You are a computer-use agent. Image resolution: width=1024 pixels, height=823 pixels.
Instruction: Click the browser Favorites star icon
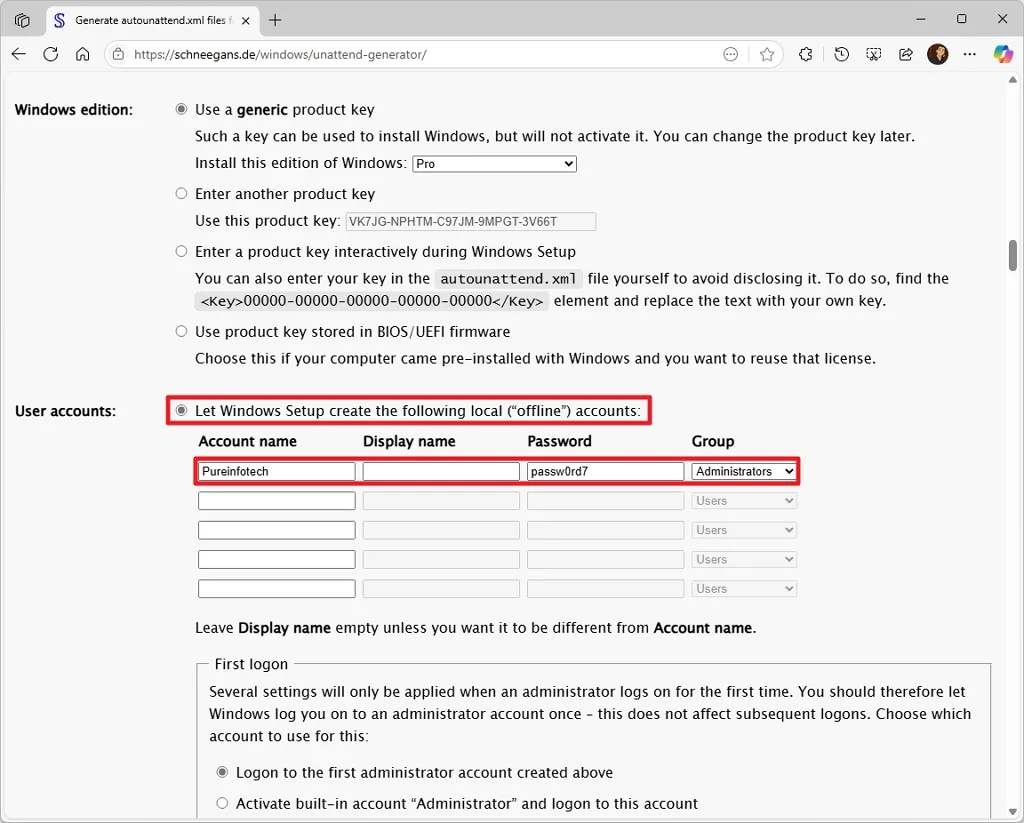pos(767,54)
